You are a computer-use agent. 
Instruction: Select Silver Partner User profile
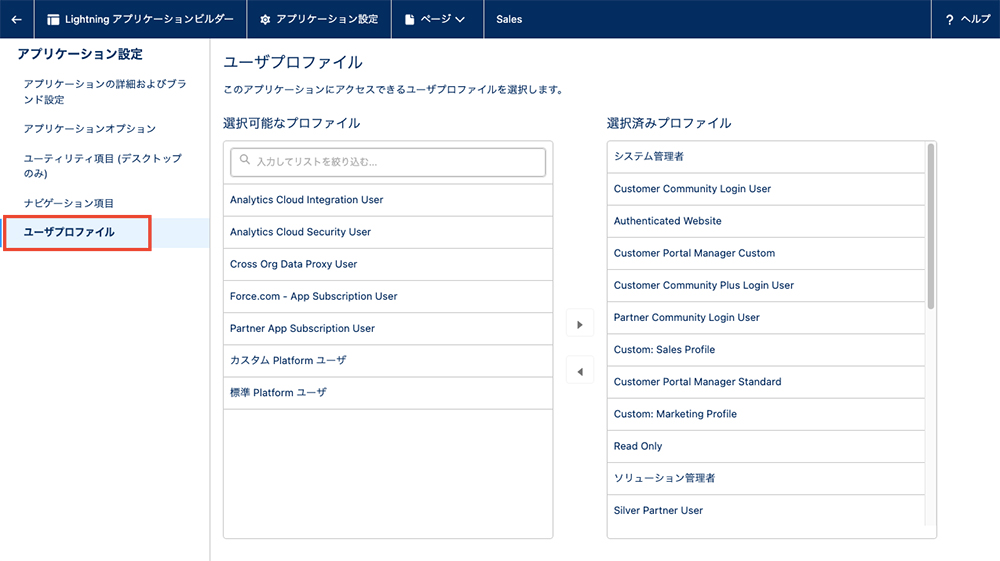pos(766,511)
